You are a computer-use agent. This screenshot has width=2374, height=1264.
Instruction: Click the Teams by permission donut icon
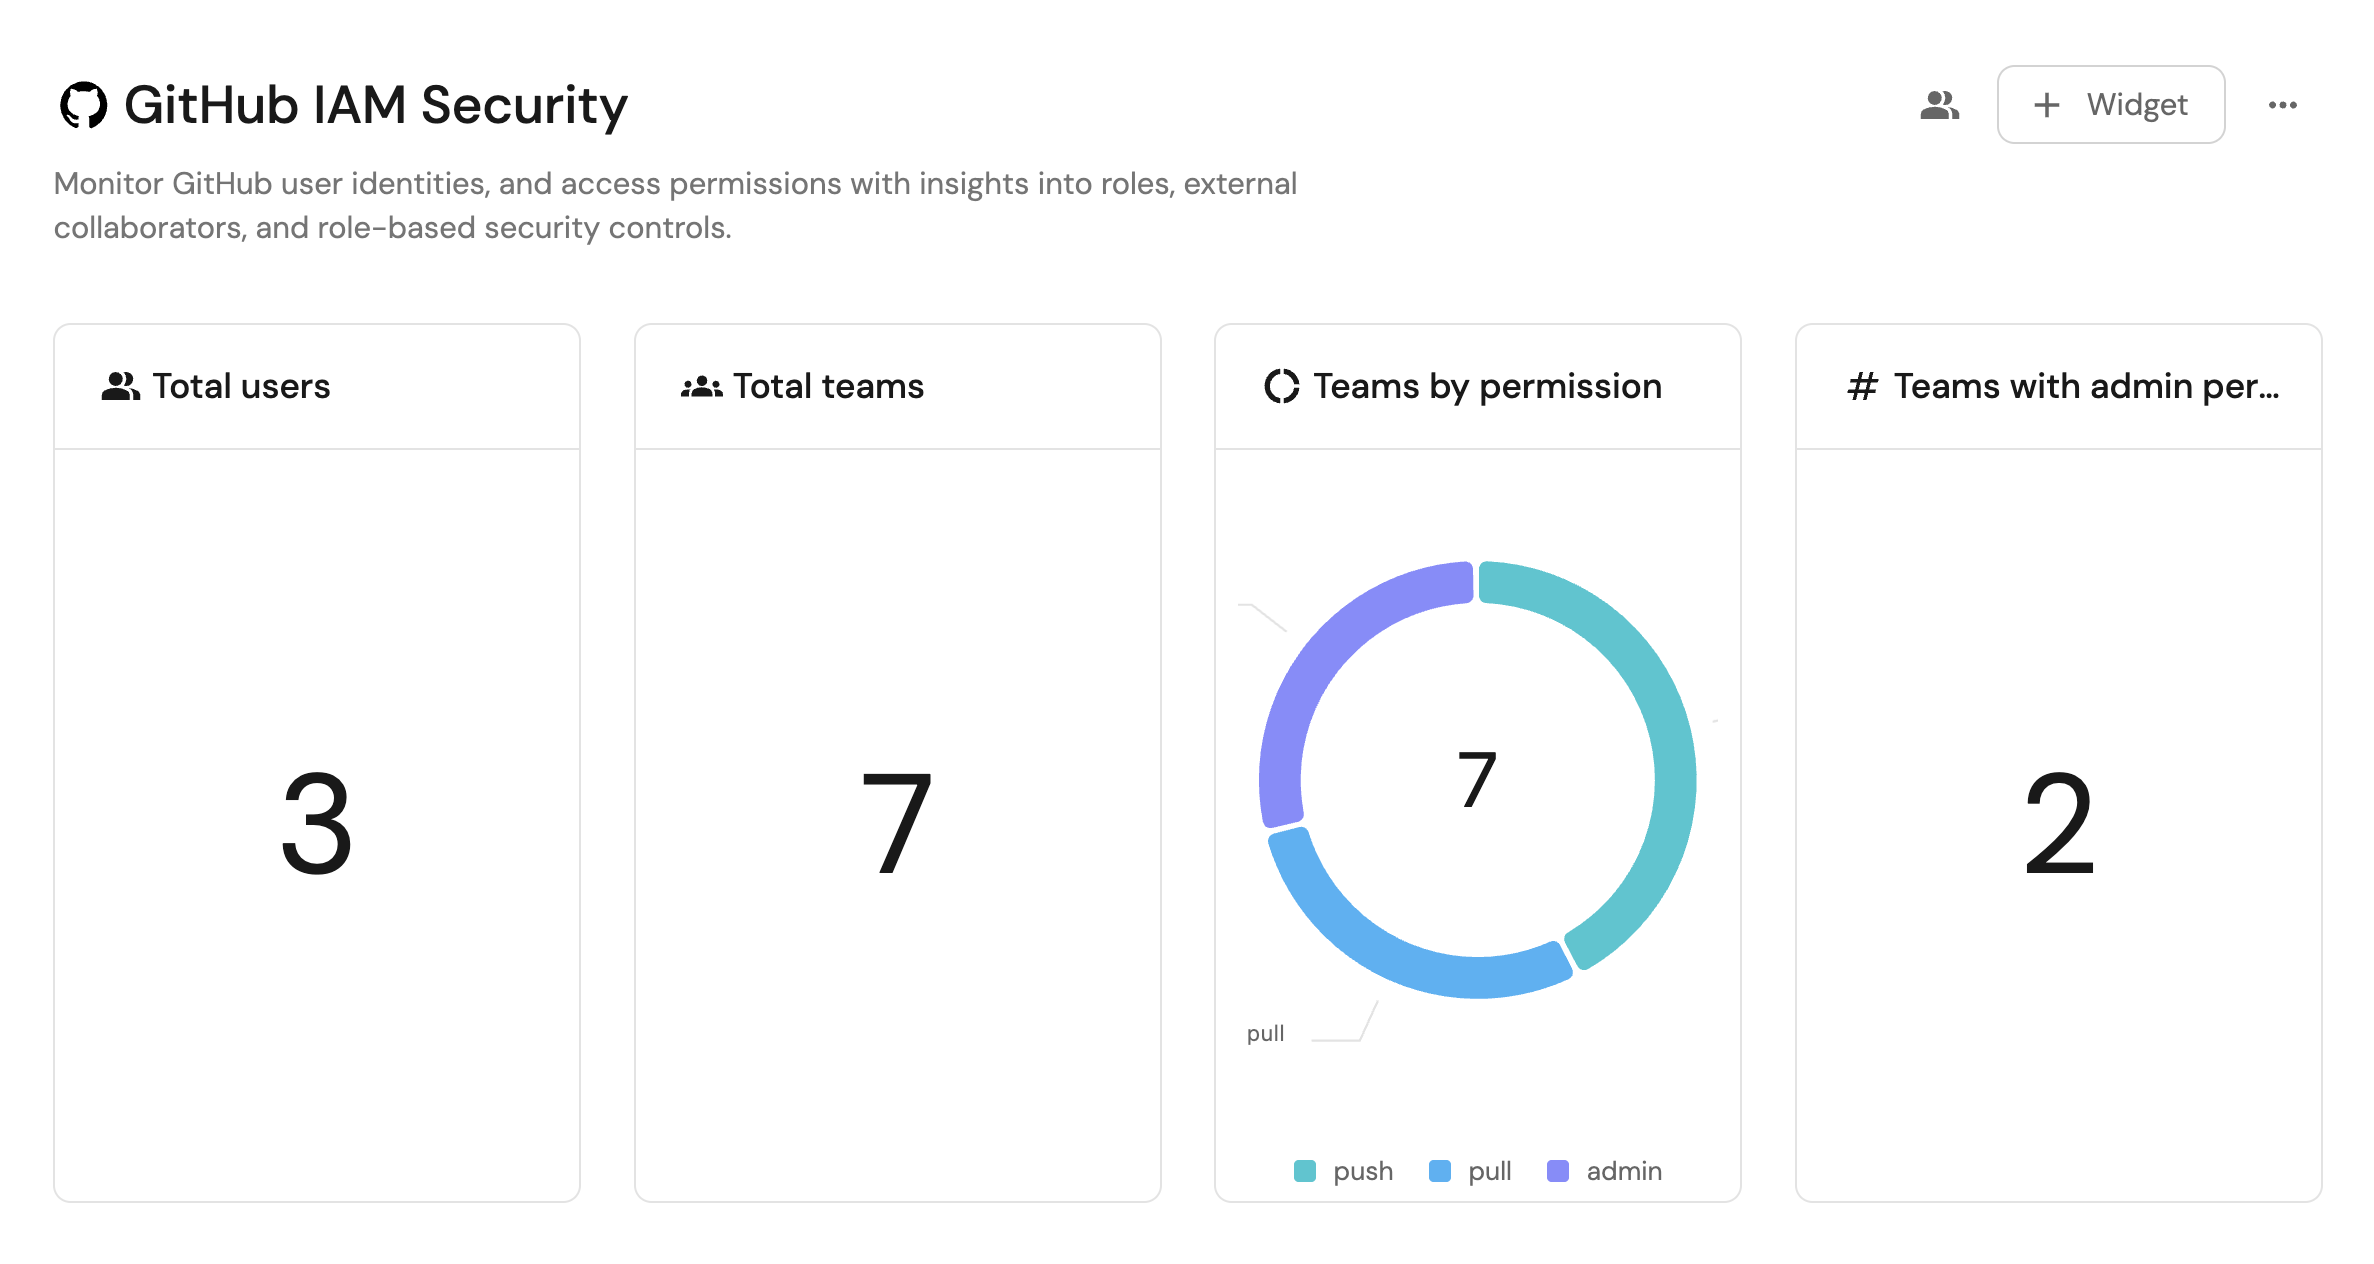[x=1281, y=386]
